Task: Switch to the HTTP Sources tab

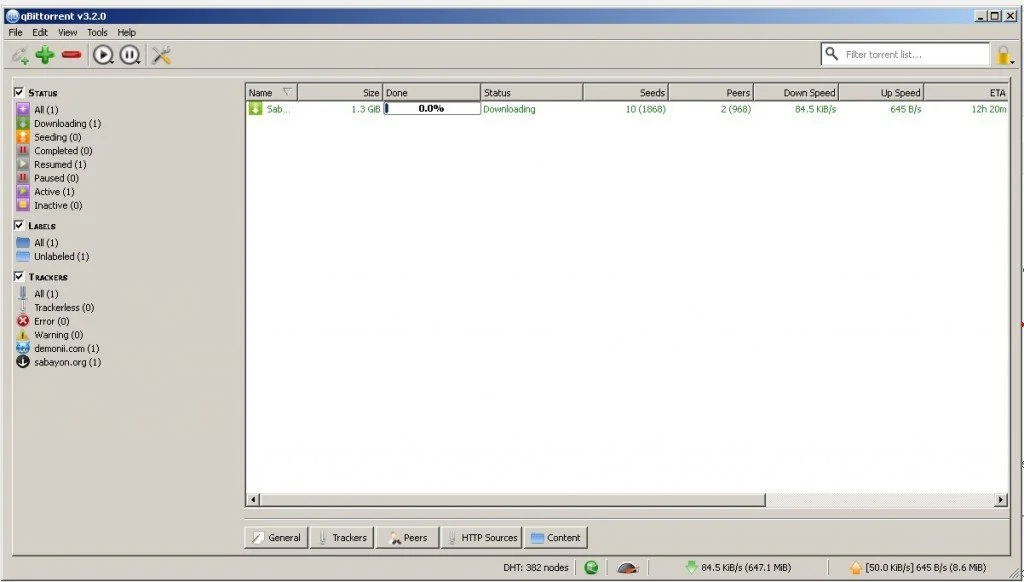Action: click(x=482, y=538)
